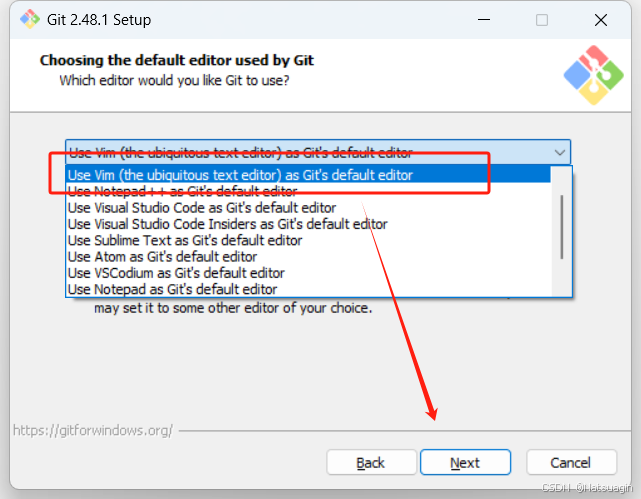Minimize the Git Setup window
641x499 pixels.
point(484,20)
